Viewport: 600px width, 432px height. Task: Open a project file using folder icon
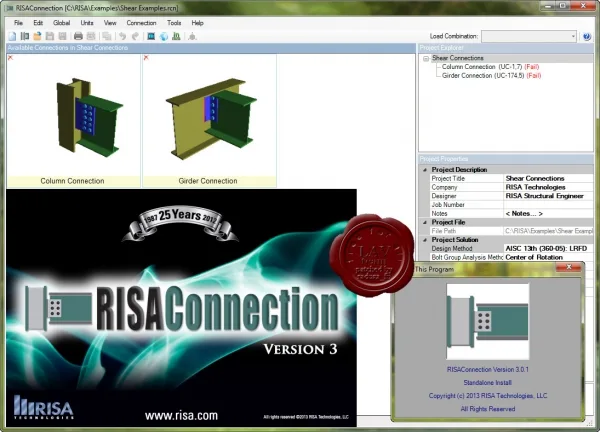[x=37, y=36]
